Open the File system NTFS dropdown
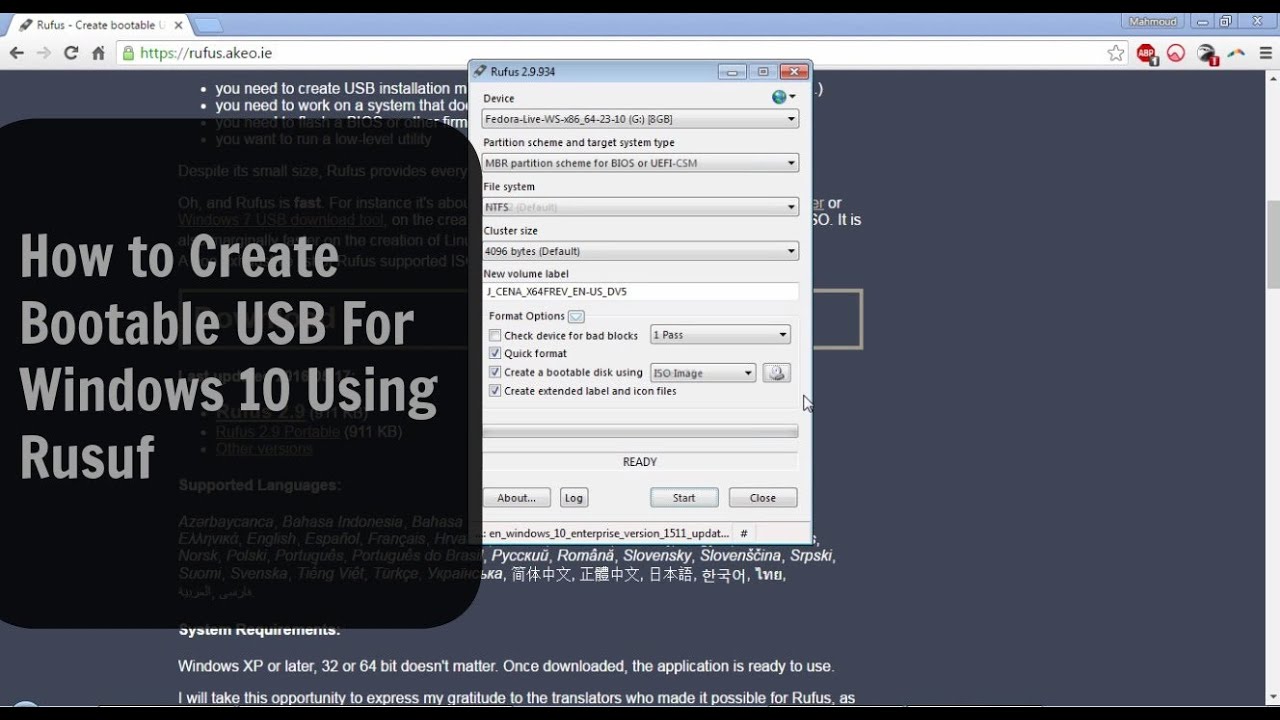This screenshot has width=1280, height=720. [x=640, y=207]
